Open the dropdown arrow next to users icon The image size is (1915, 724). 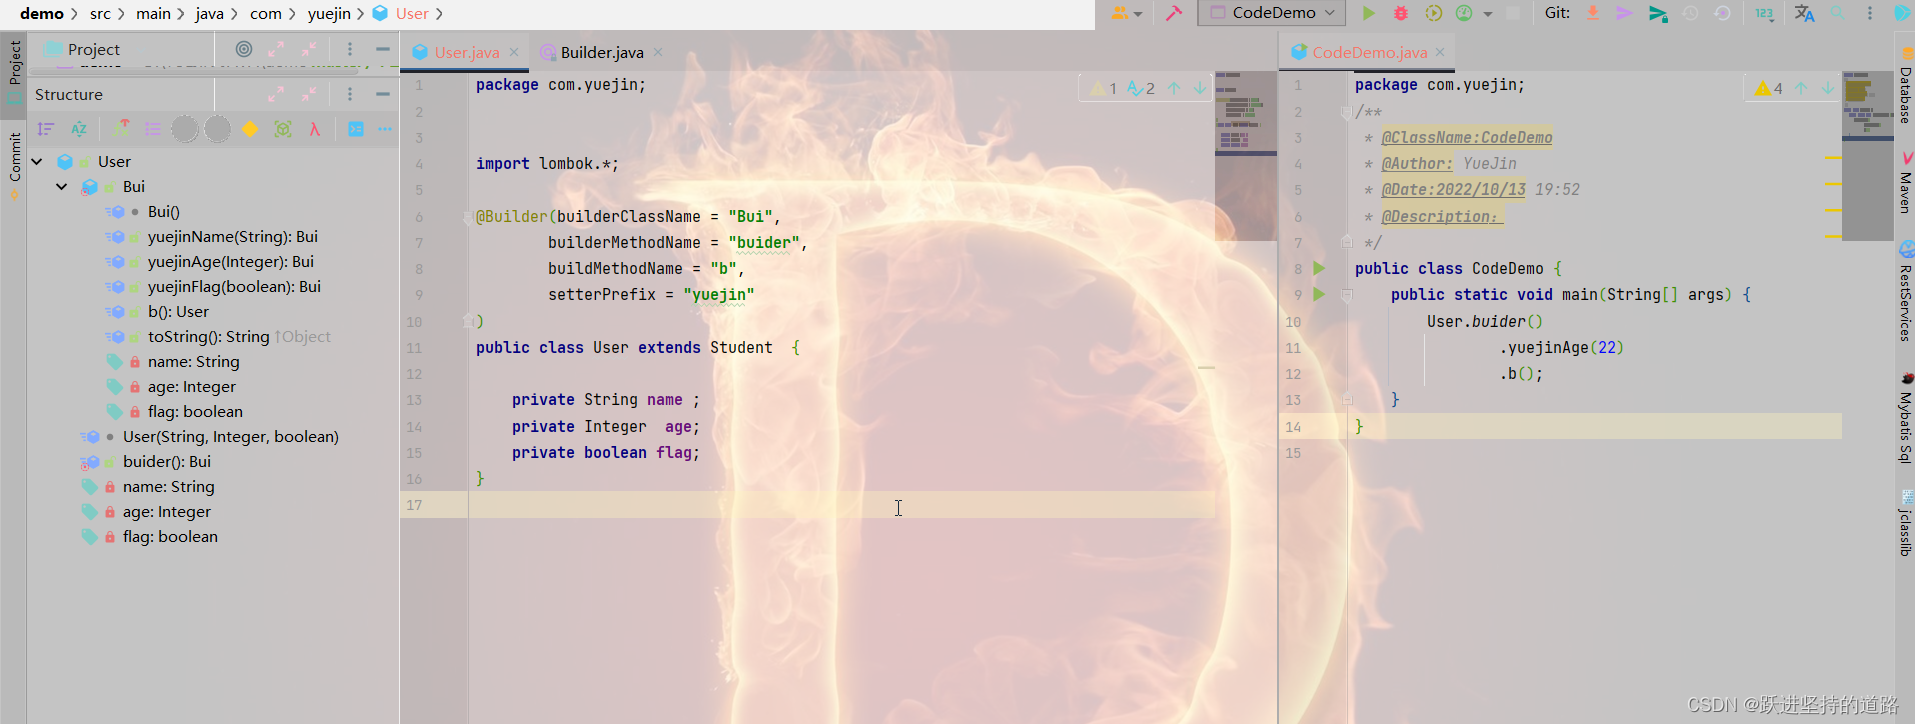(x=1138, y=14)
